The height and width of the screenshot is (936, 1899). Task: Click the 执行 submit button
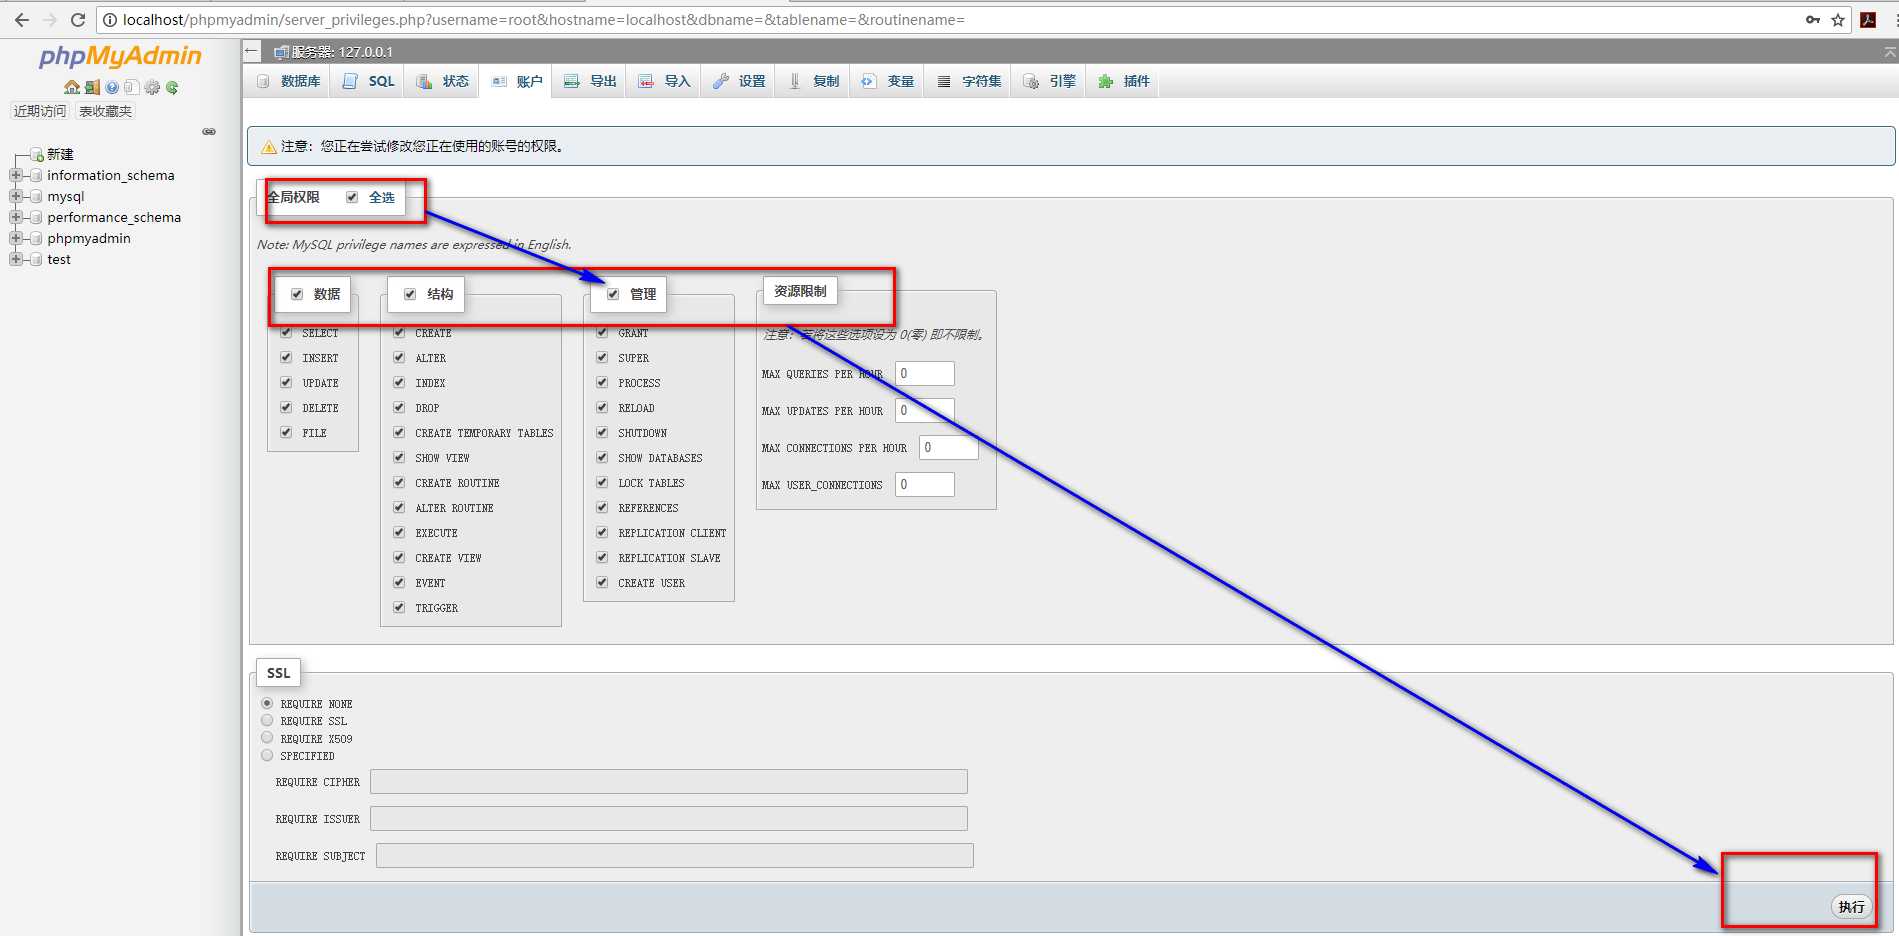(x=1851, y=907)
